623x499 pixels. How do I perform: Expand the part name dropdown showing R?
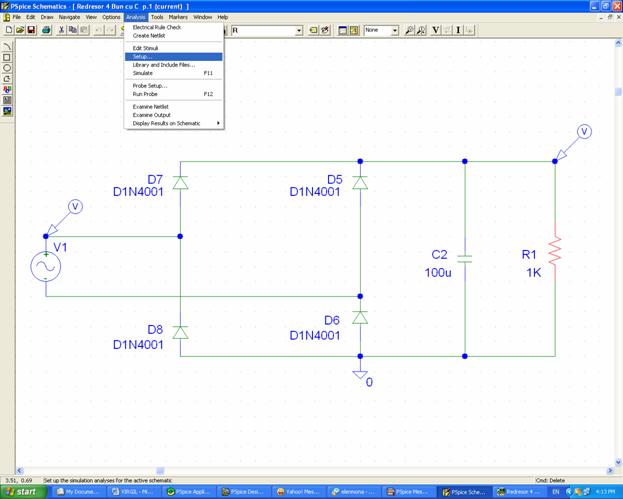point(298,31)
